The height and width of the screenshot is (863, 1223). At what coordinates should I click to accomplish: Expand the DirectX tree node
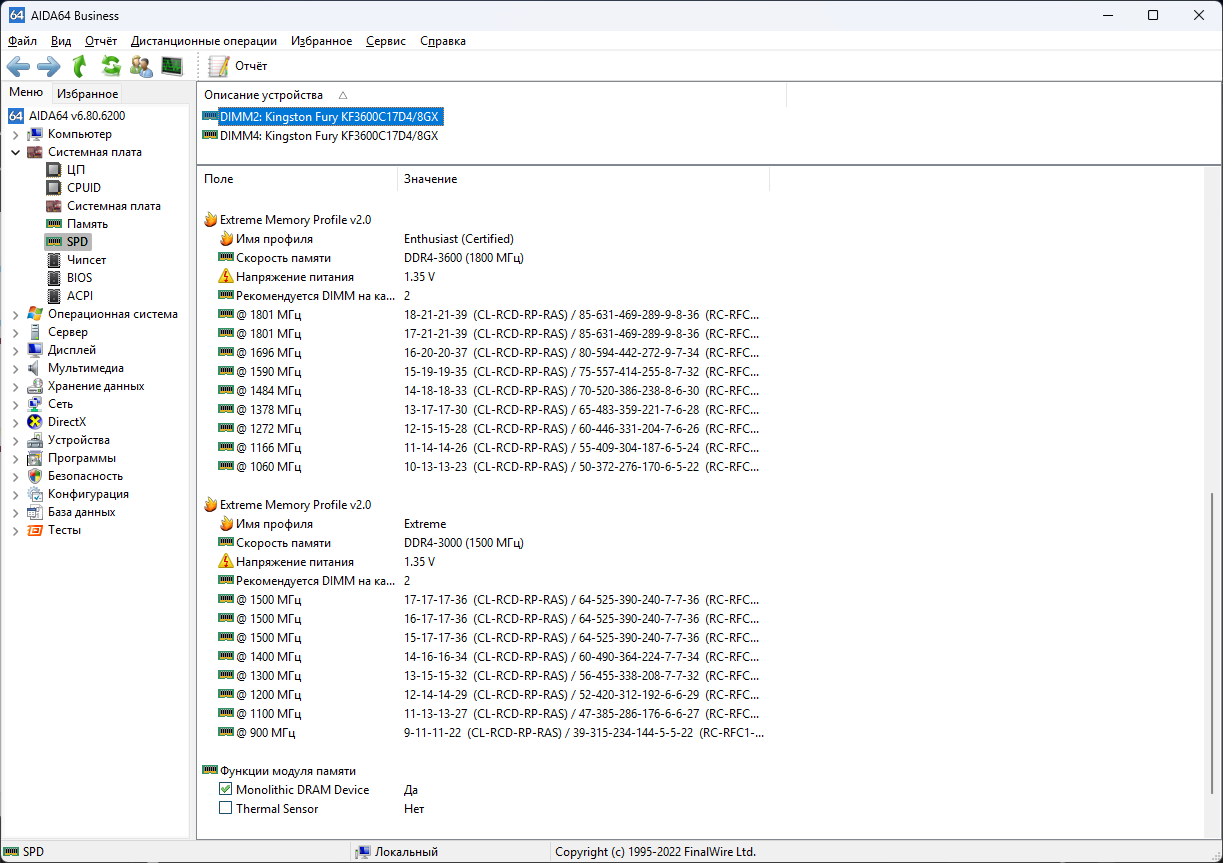15,422
